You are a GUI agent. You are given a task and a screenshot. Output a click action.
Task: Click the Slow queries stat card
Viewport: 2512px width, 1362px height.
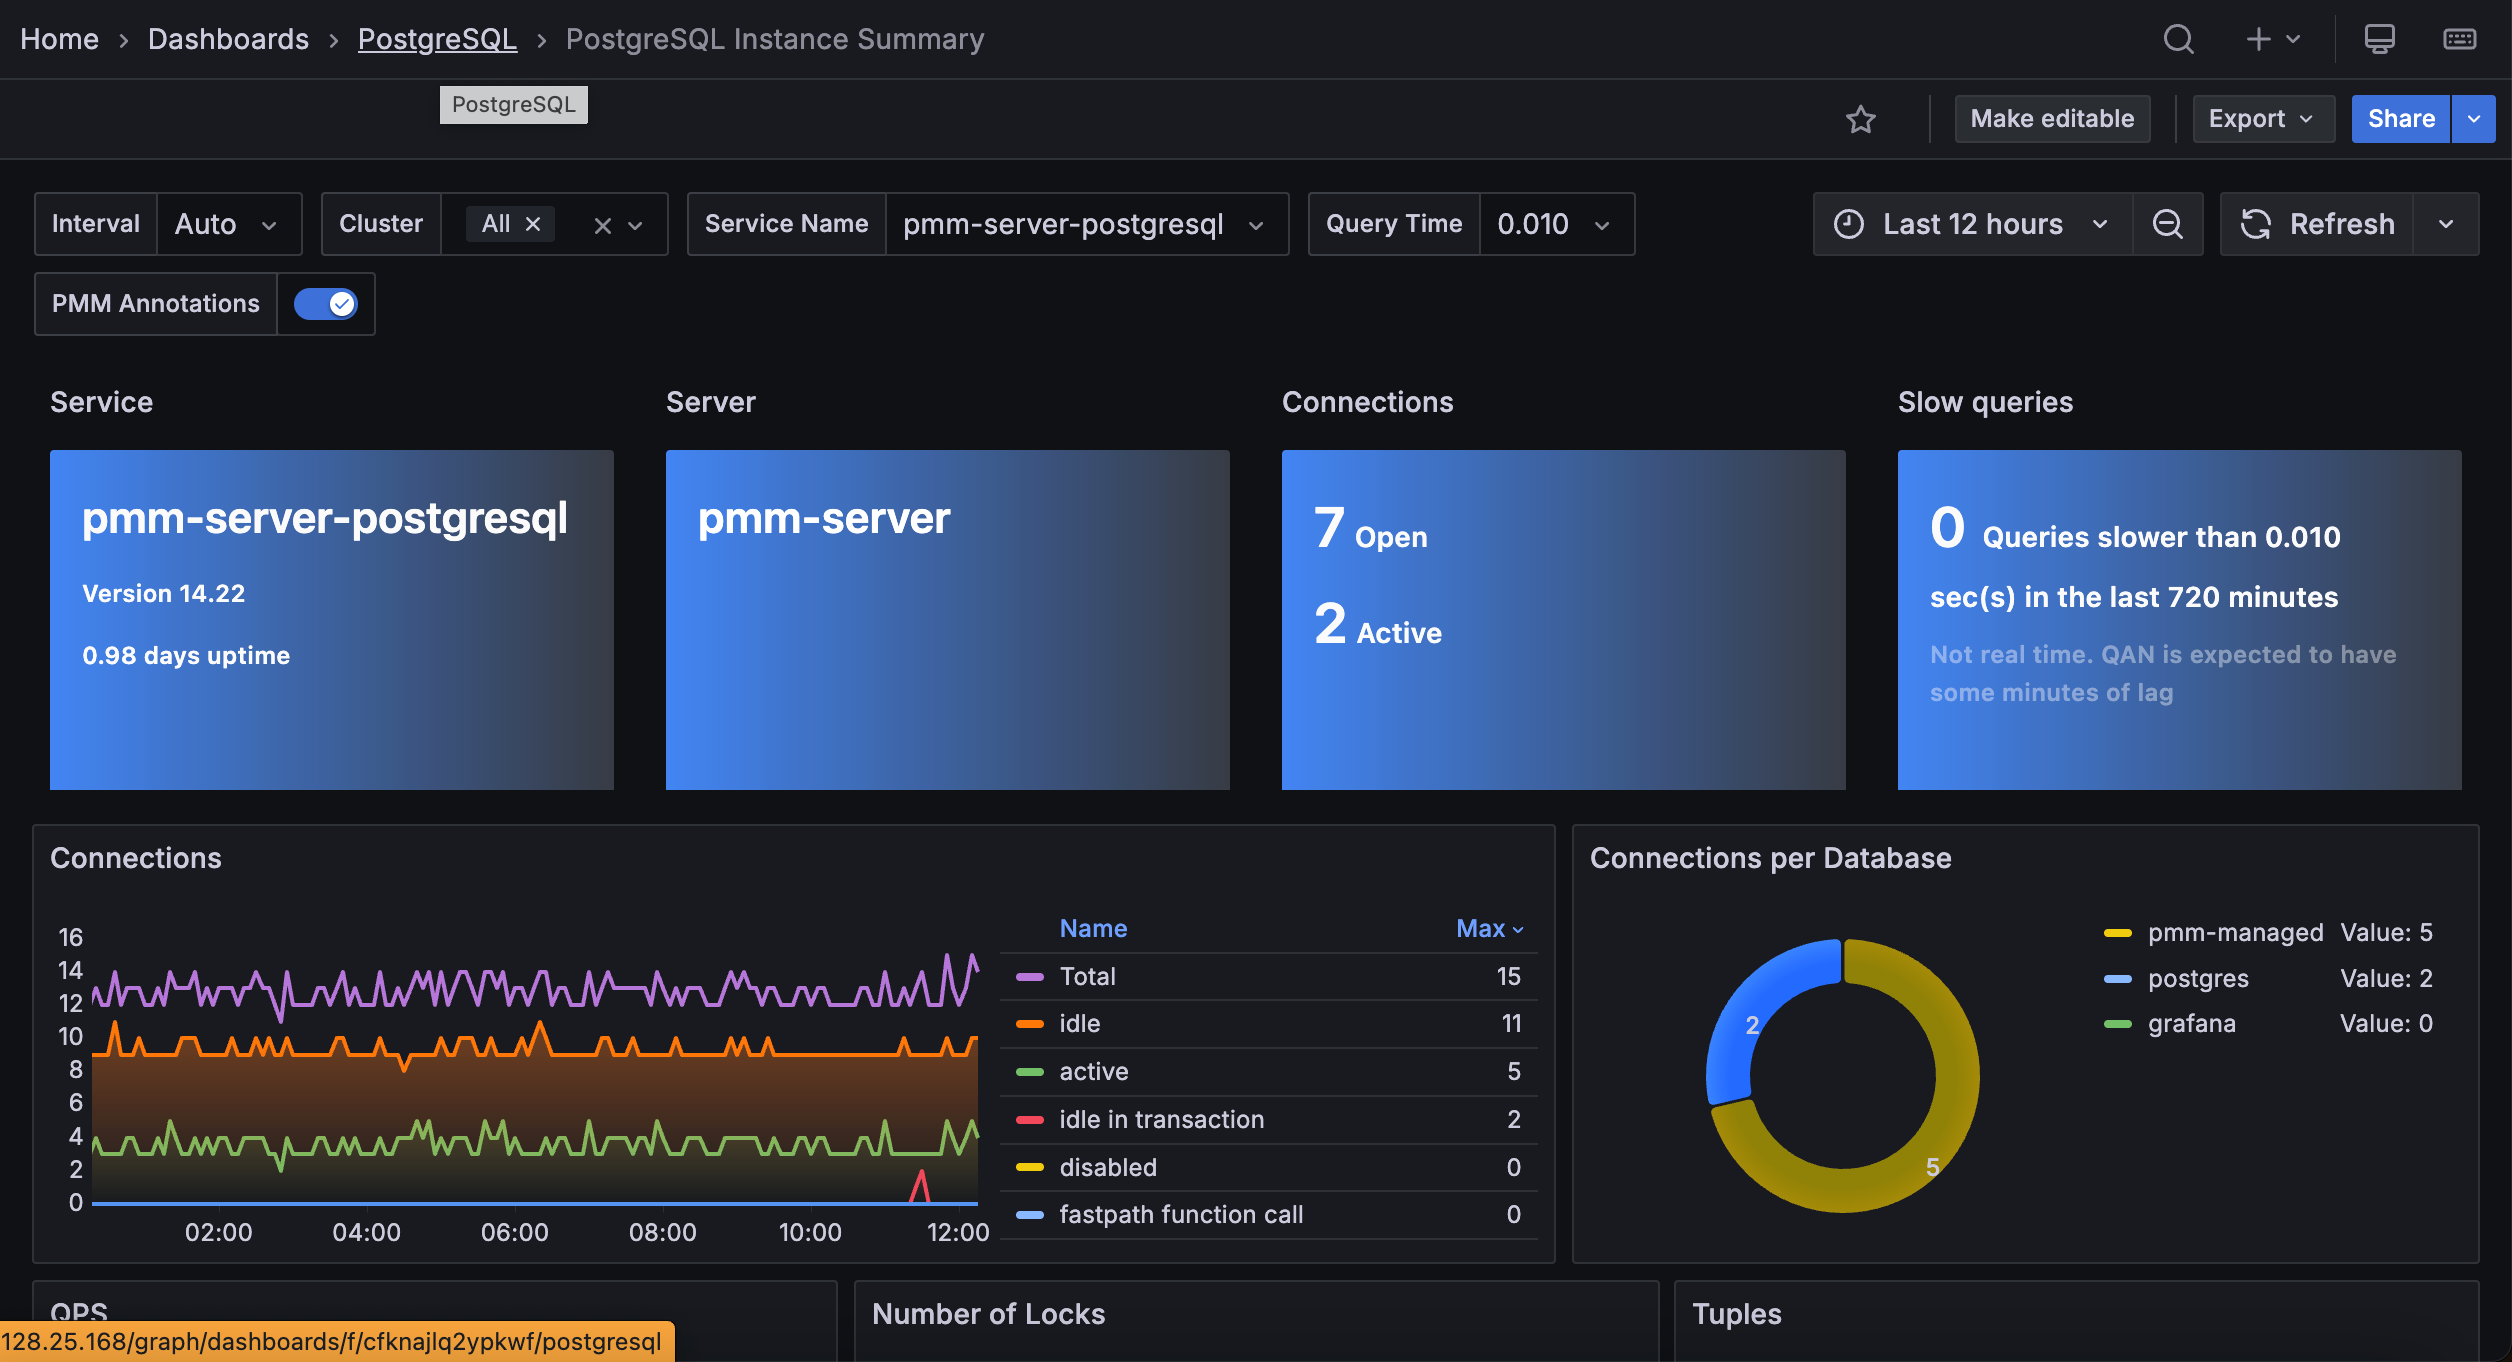click(x=2180, y=620)
